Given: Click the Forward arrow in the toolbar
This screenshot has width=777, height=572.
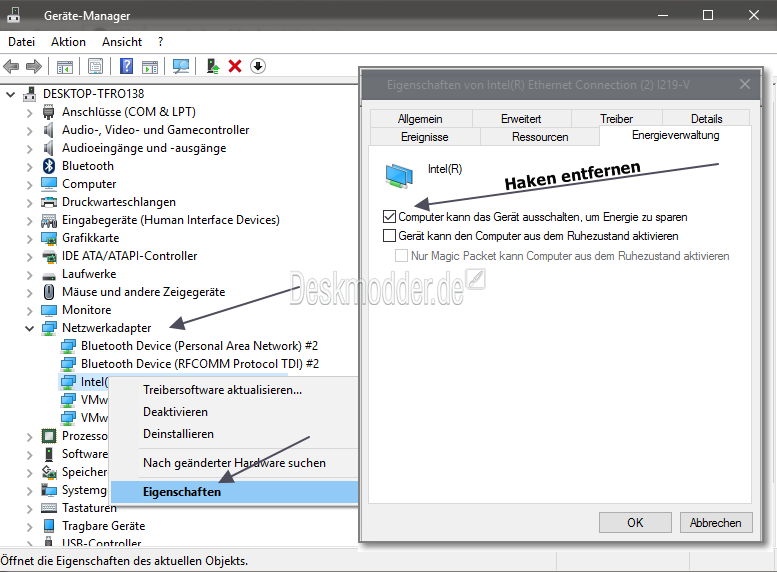Looking at the screenshot, I should (34, 66).
